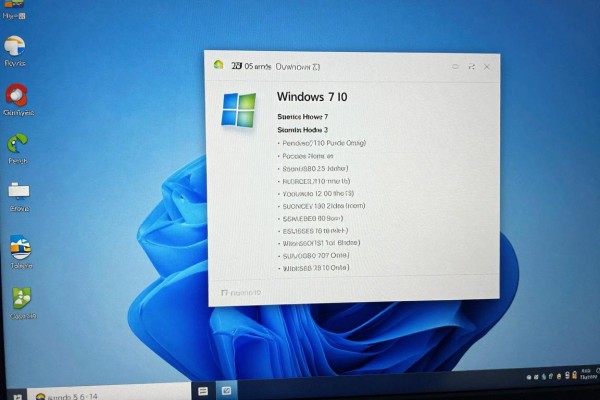Minimize the Windows info dialog

coord(455,67)
